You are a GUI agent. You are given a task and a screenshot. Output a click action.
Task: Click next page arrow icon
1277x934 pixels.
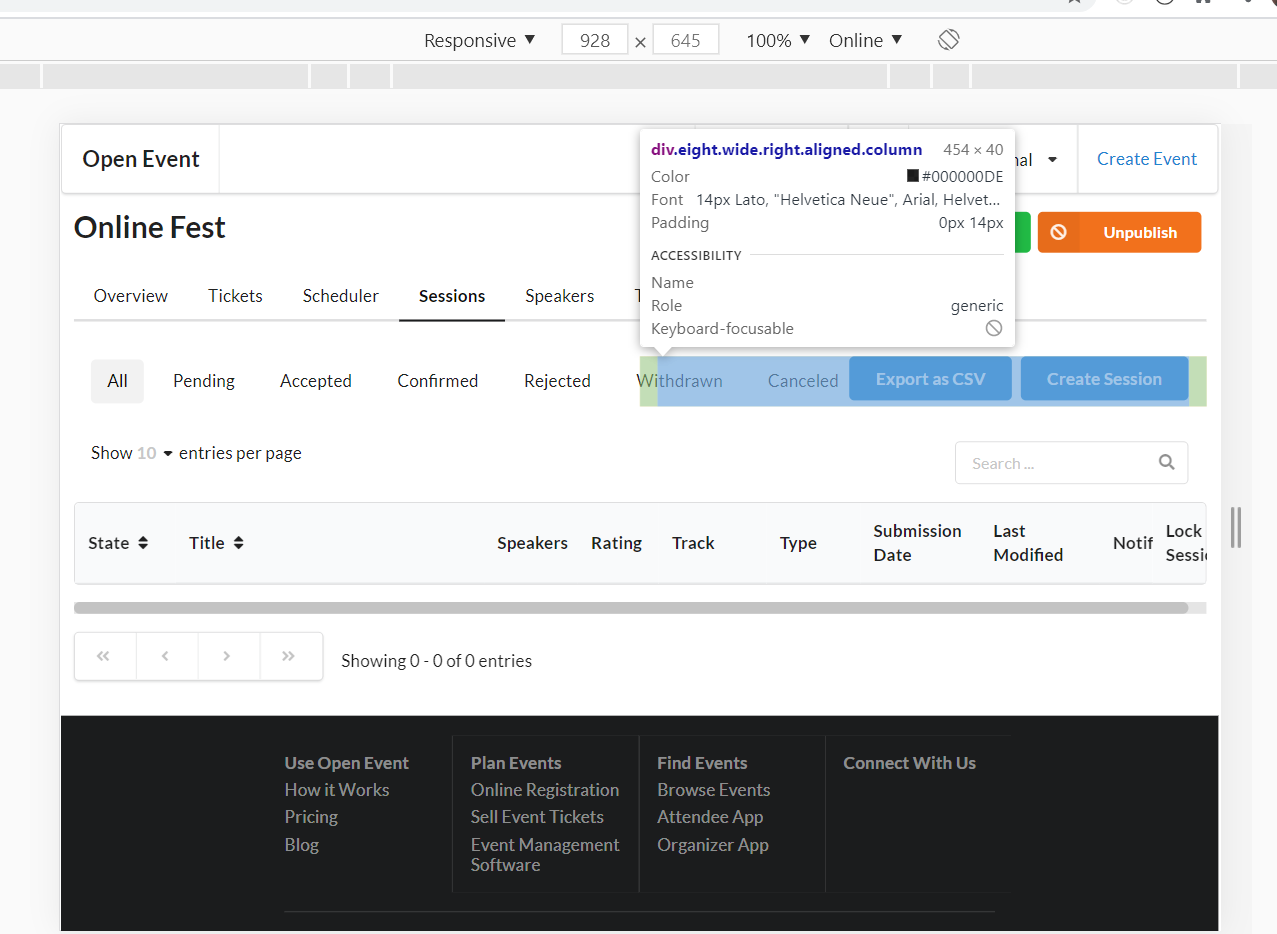[228, 656]
